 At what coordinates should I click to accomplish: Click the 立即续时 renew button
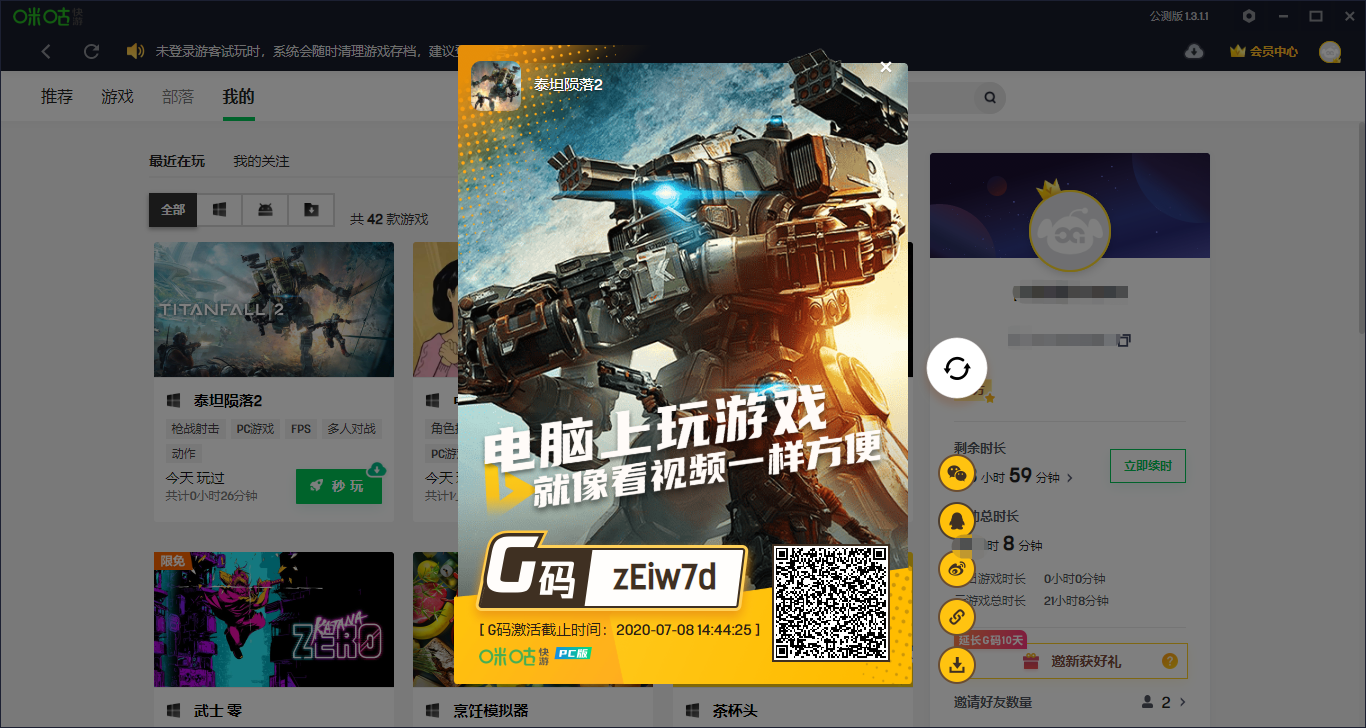point(1148,466)
